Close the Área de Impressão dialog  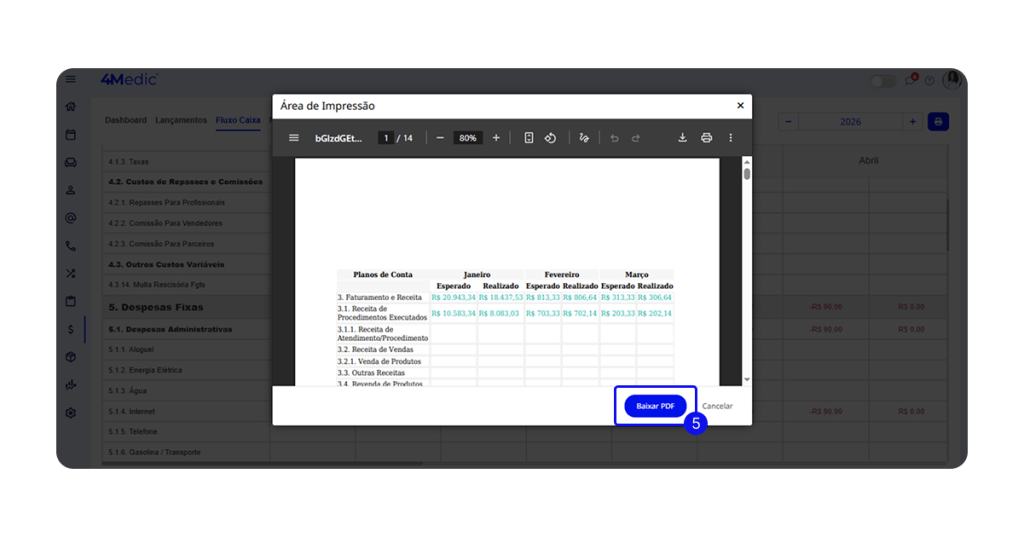pos(740,105)
